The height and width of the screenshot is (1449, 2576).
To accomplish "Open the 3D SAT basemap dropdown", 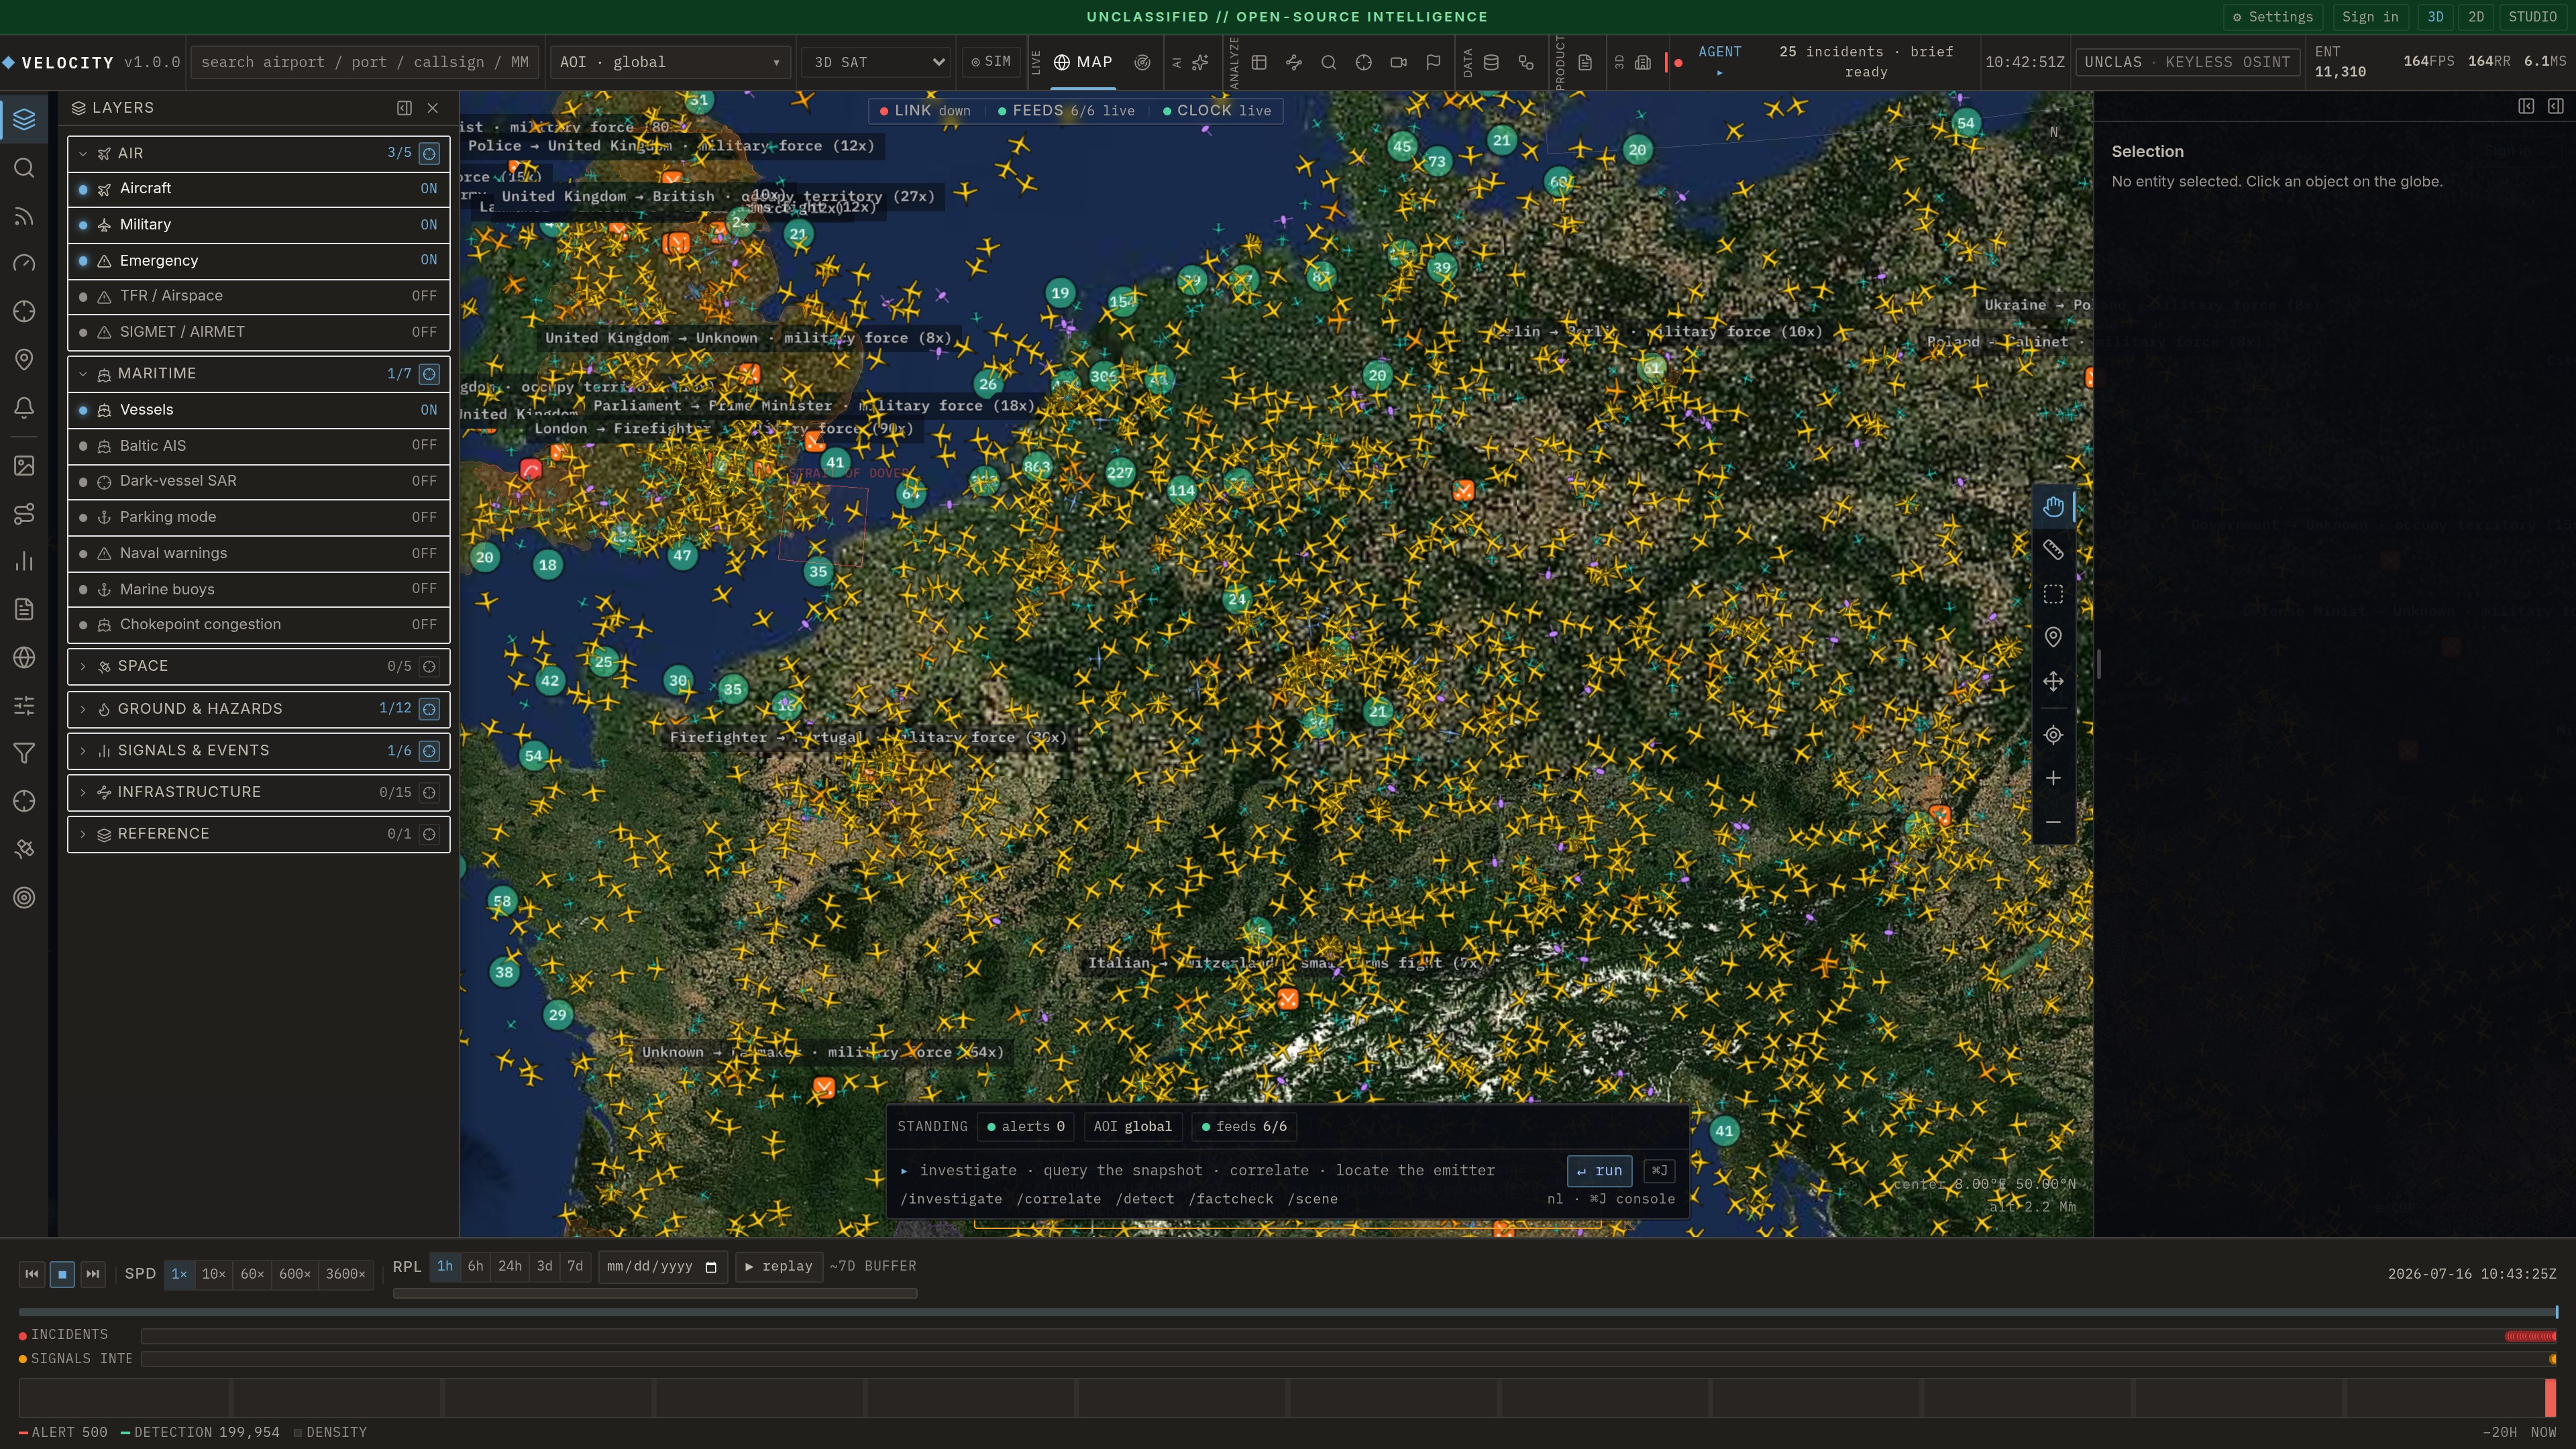I will click(x=877, y=62).
